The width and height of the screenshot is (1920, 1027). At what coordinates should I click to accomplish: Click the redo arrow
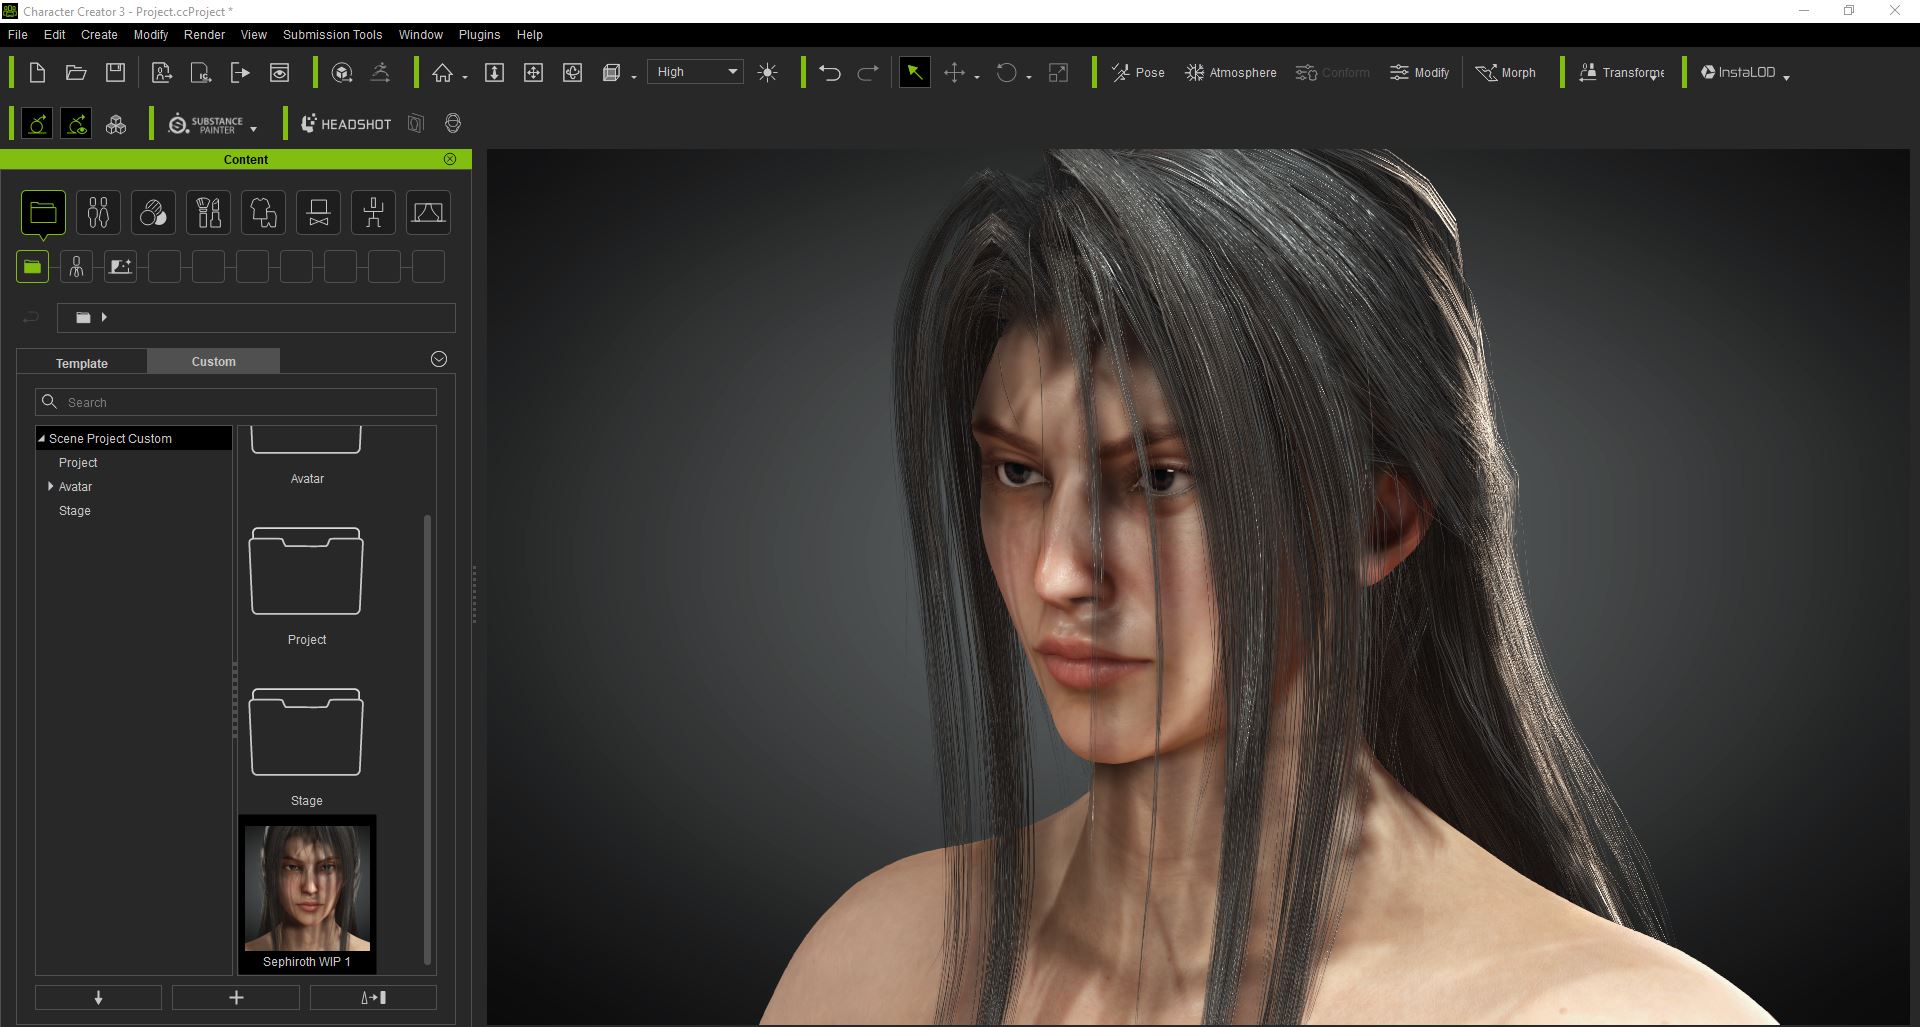pyautogui.click(x=868, y=72)
